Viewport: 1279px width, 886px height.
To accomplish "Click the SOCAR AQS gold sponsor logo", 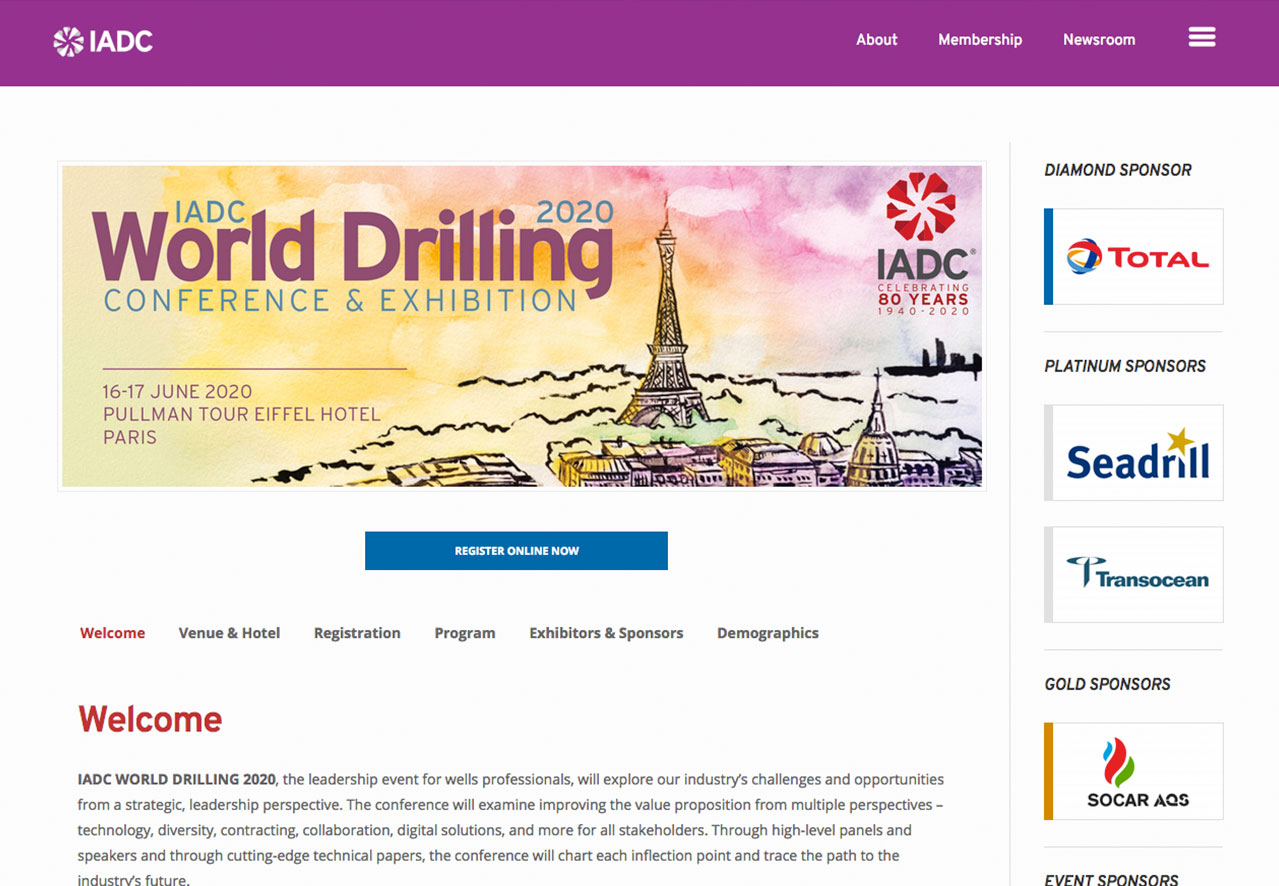I will click(x=1134, y=771).
